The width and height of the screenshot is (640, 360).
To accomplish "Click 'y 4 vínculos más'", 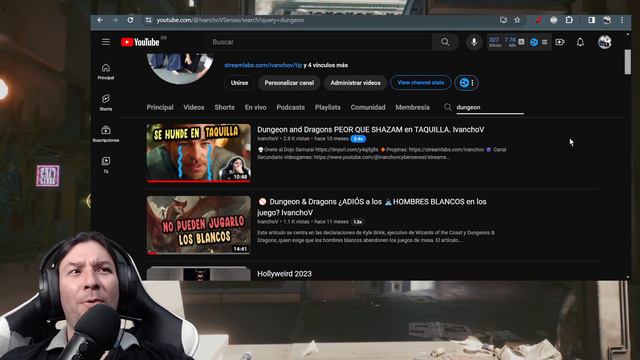I will [x=326, y=65].
